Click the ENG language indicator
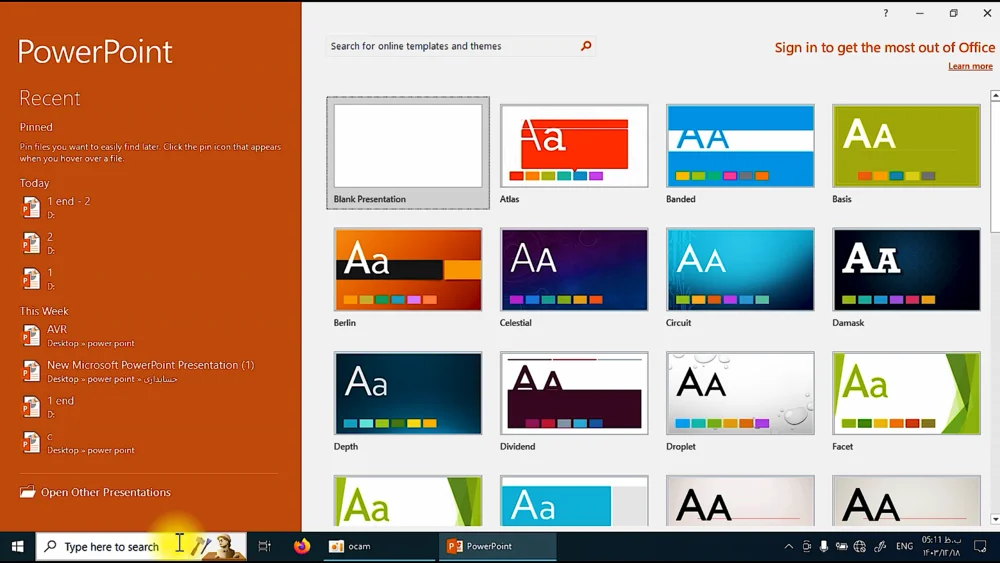Screen dimensions: 1000x563 tap(904, 546)
